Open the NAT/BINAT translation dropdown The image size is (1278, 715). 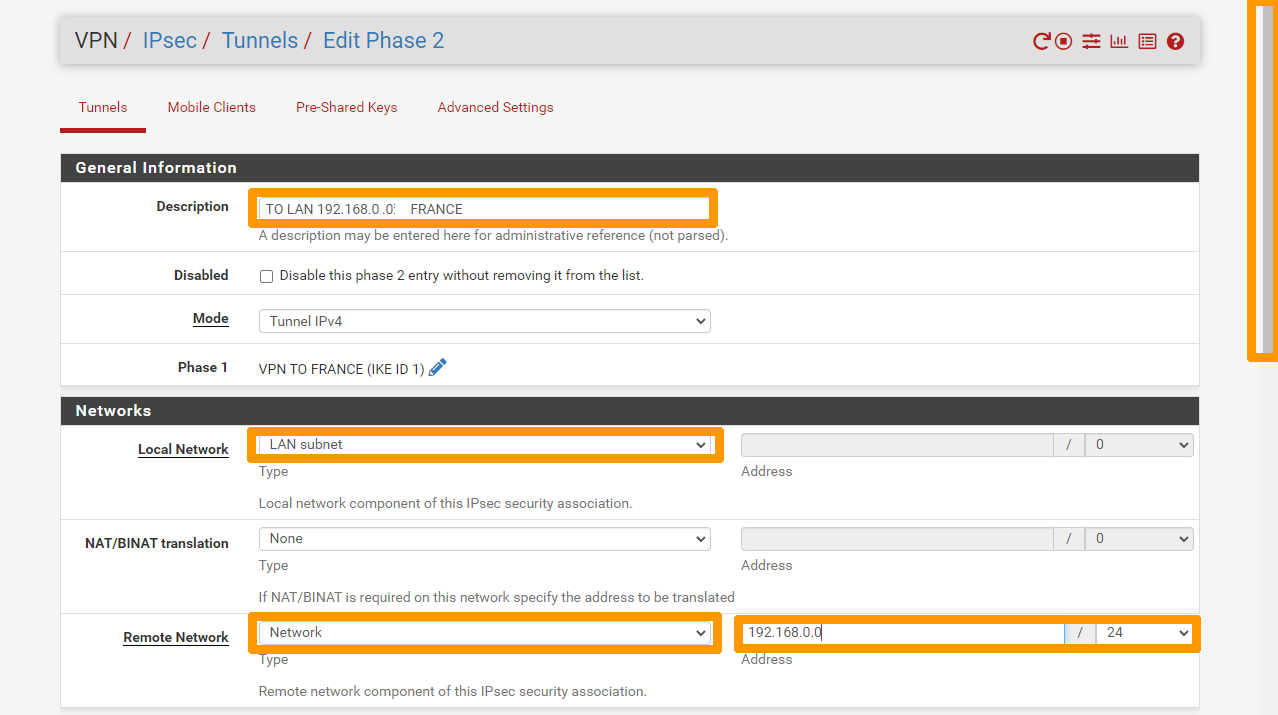484,538
